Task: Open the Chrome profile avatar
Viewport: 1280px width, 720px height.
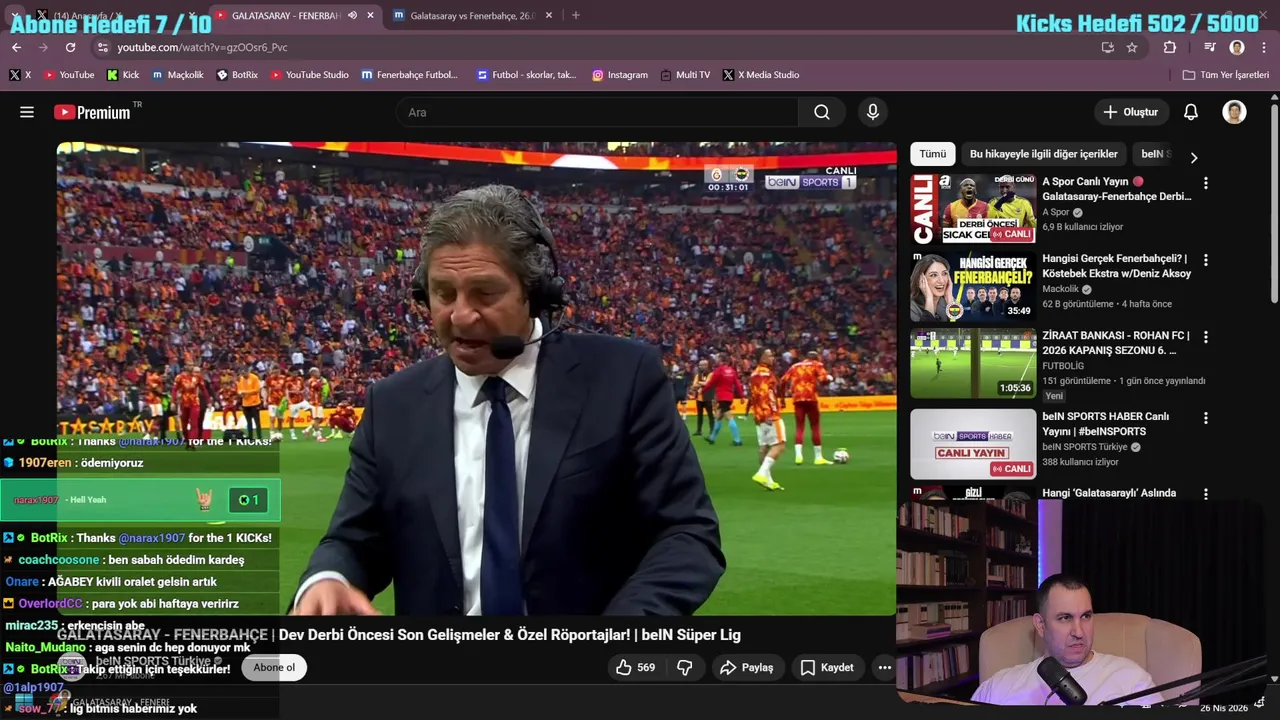Action: [x=1237, y=47]
